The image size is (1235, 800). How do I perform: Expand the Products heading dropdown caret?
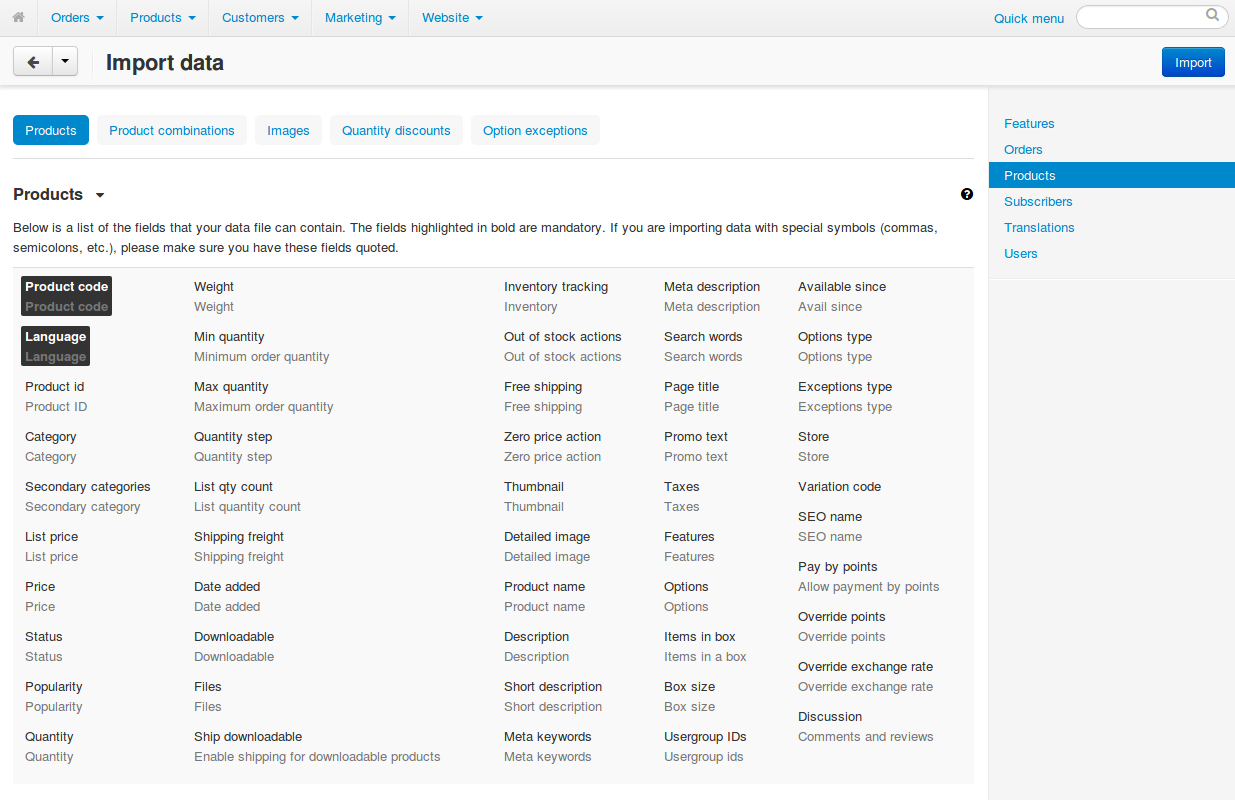coord(100,195)
